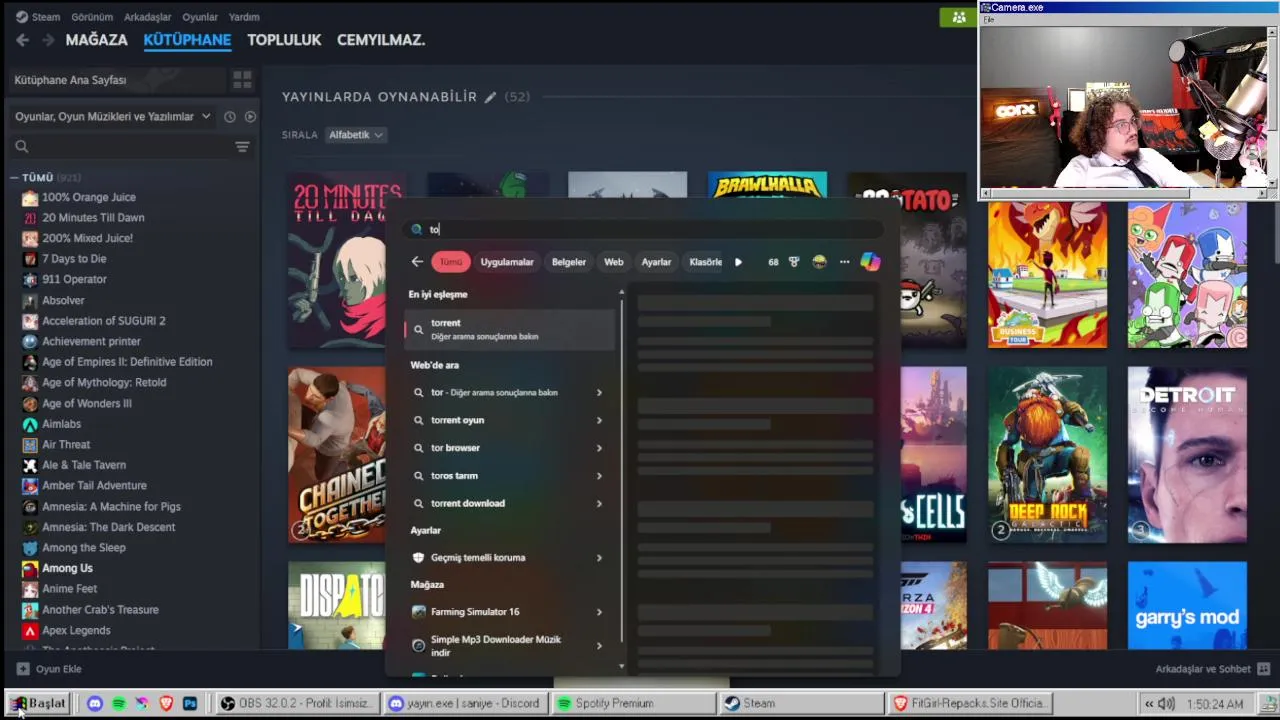
Task: Select the Uygulamalar search filter tab
Action: click(x=507, y=262)
